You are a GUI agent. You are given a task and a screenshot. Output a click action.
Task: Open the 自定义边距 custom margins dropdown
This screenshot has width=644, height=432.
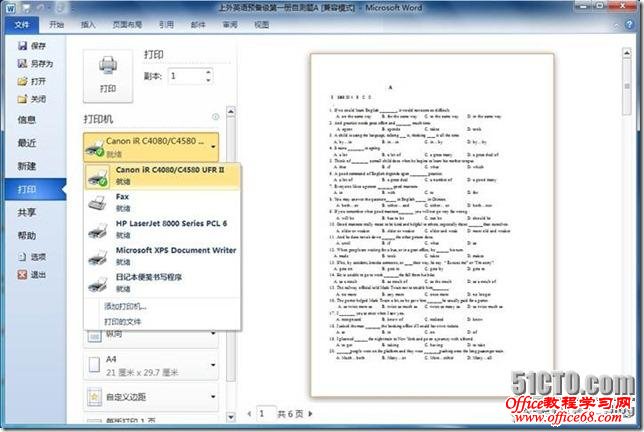[151, 397]
